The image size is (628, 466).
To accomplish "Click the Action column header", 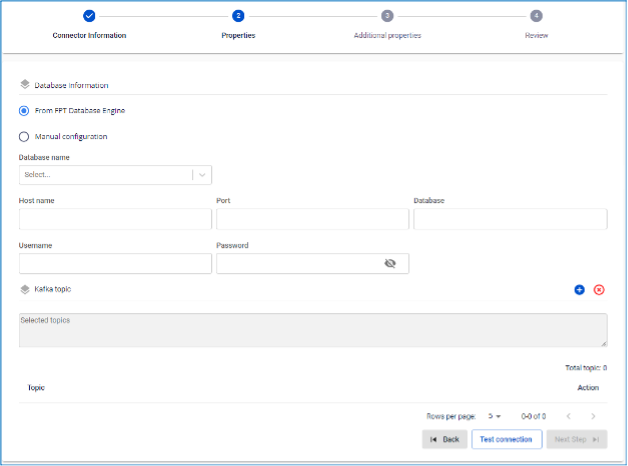I will [x=588, y=388].
